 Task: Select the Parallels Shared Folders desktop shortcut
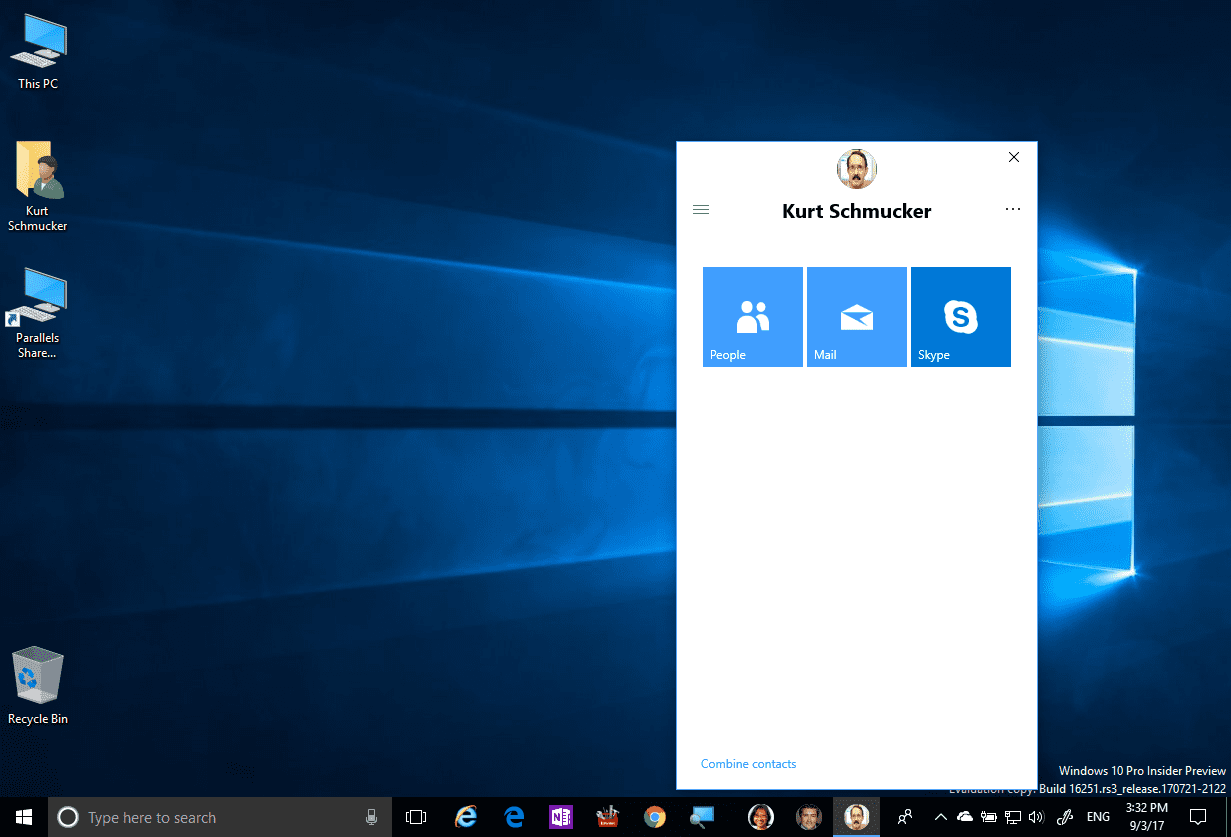37,314
